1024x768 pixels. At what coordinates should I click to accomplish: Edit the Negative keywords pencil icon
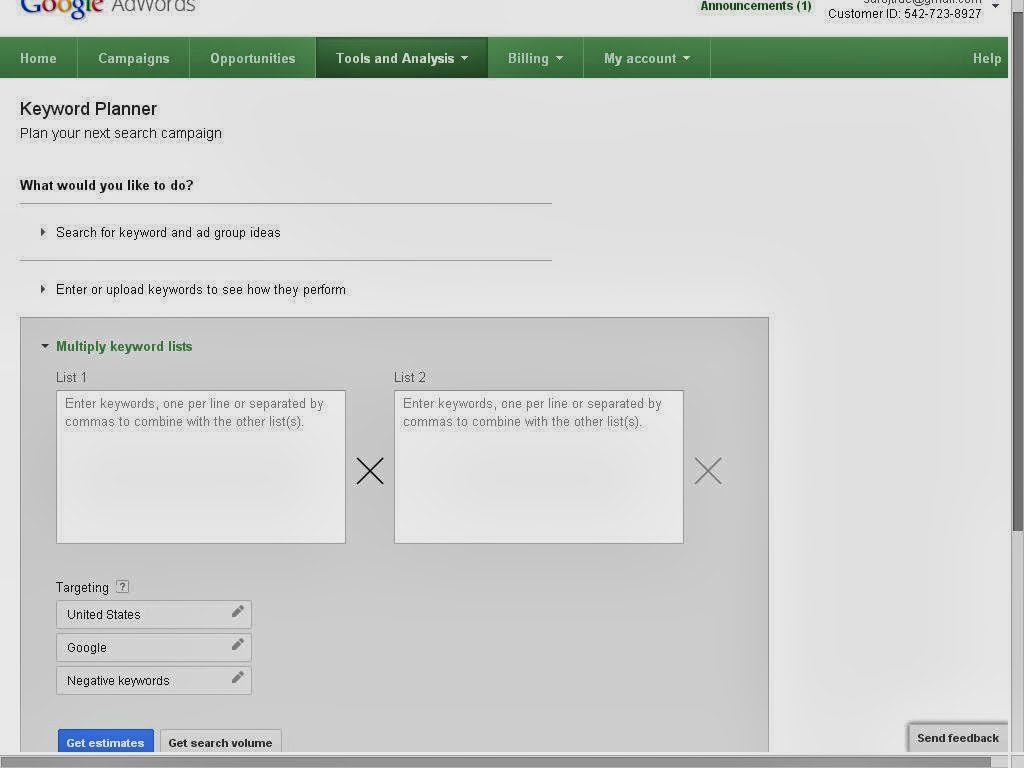(238, 677)
